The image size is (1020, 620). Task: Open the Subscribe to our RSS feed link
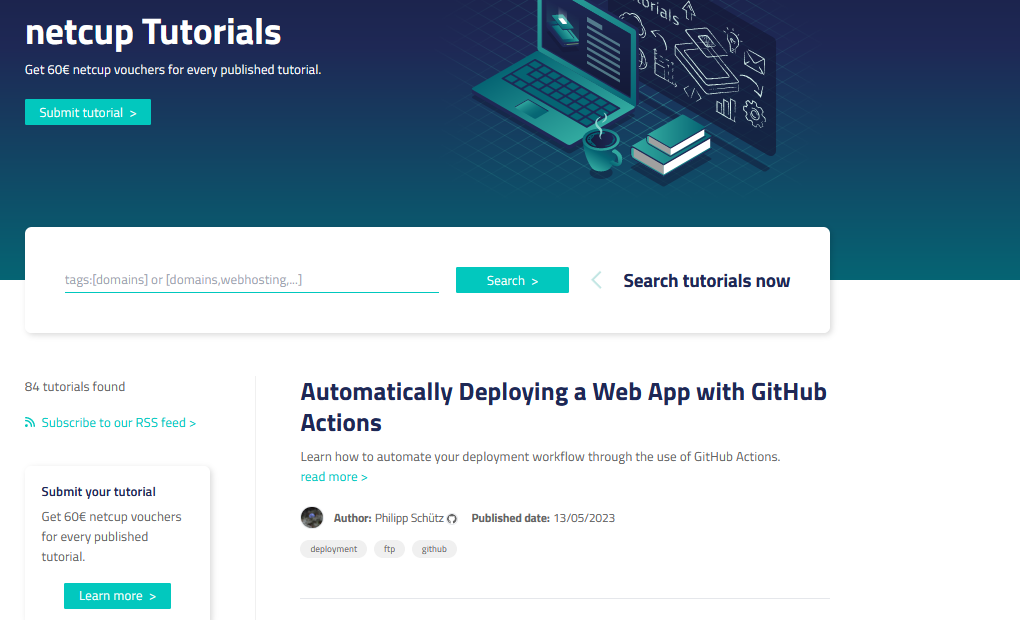click(x=118, y=423)
